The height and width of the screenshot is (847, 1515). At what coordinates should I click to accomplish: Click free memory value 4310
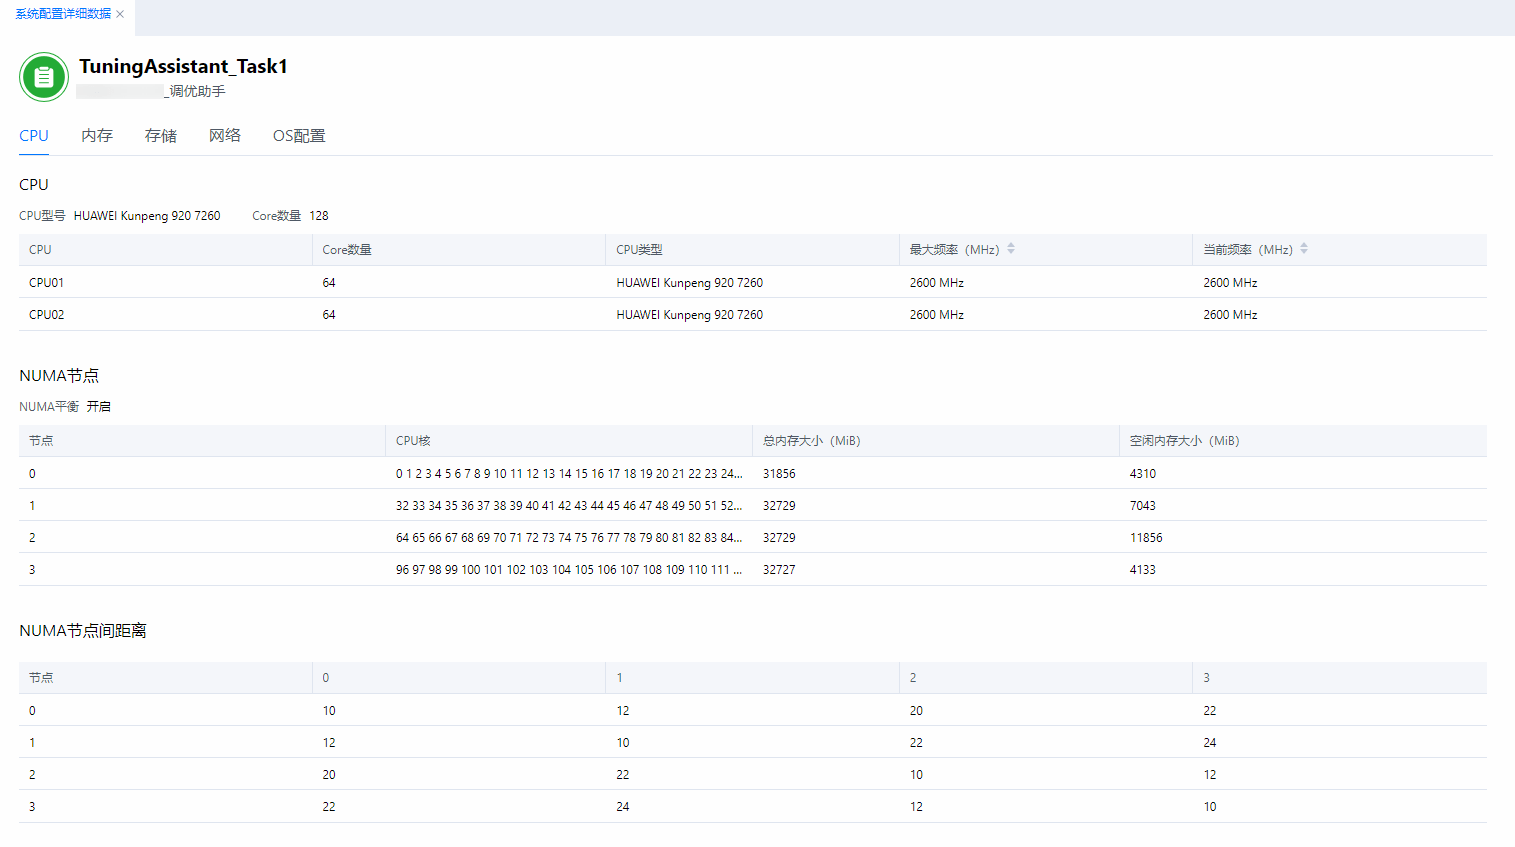(1143, 474)
